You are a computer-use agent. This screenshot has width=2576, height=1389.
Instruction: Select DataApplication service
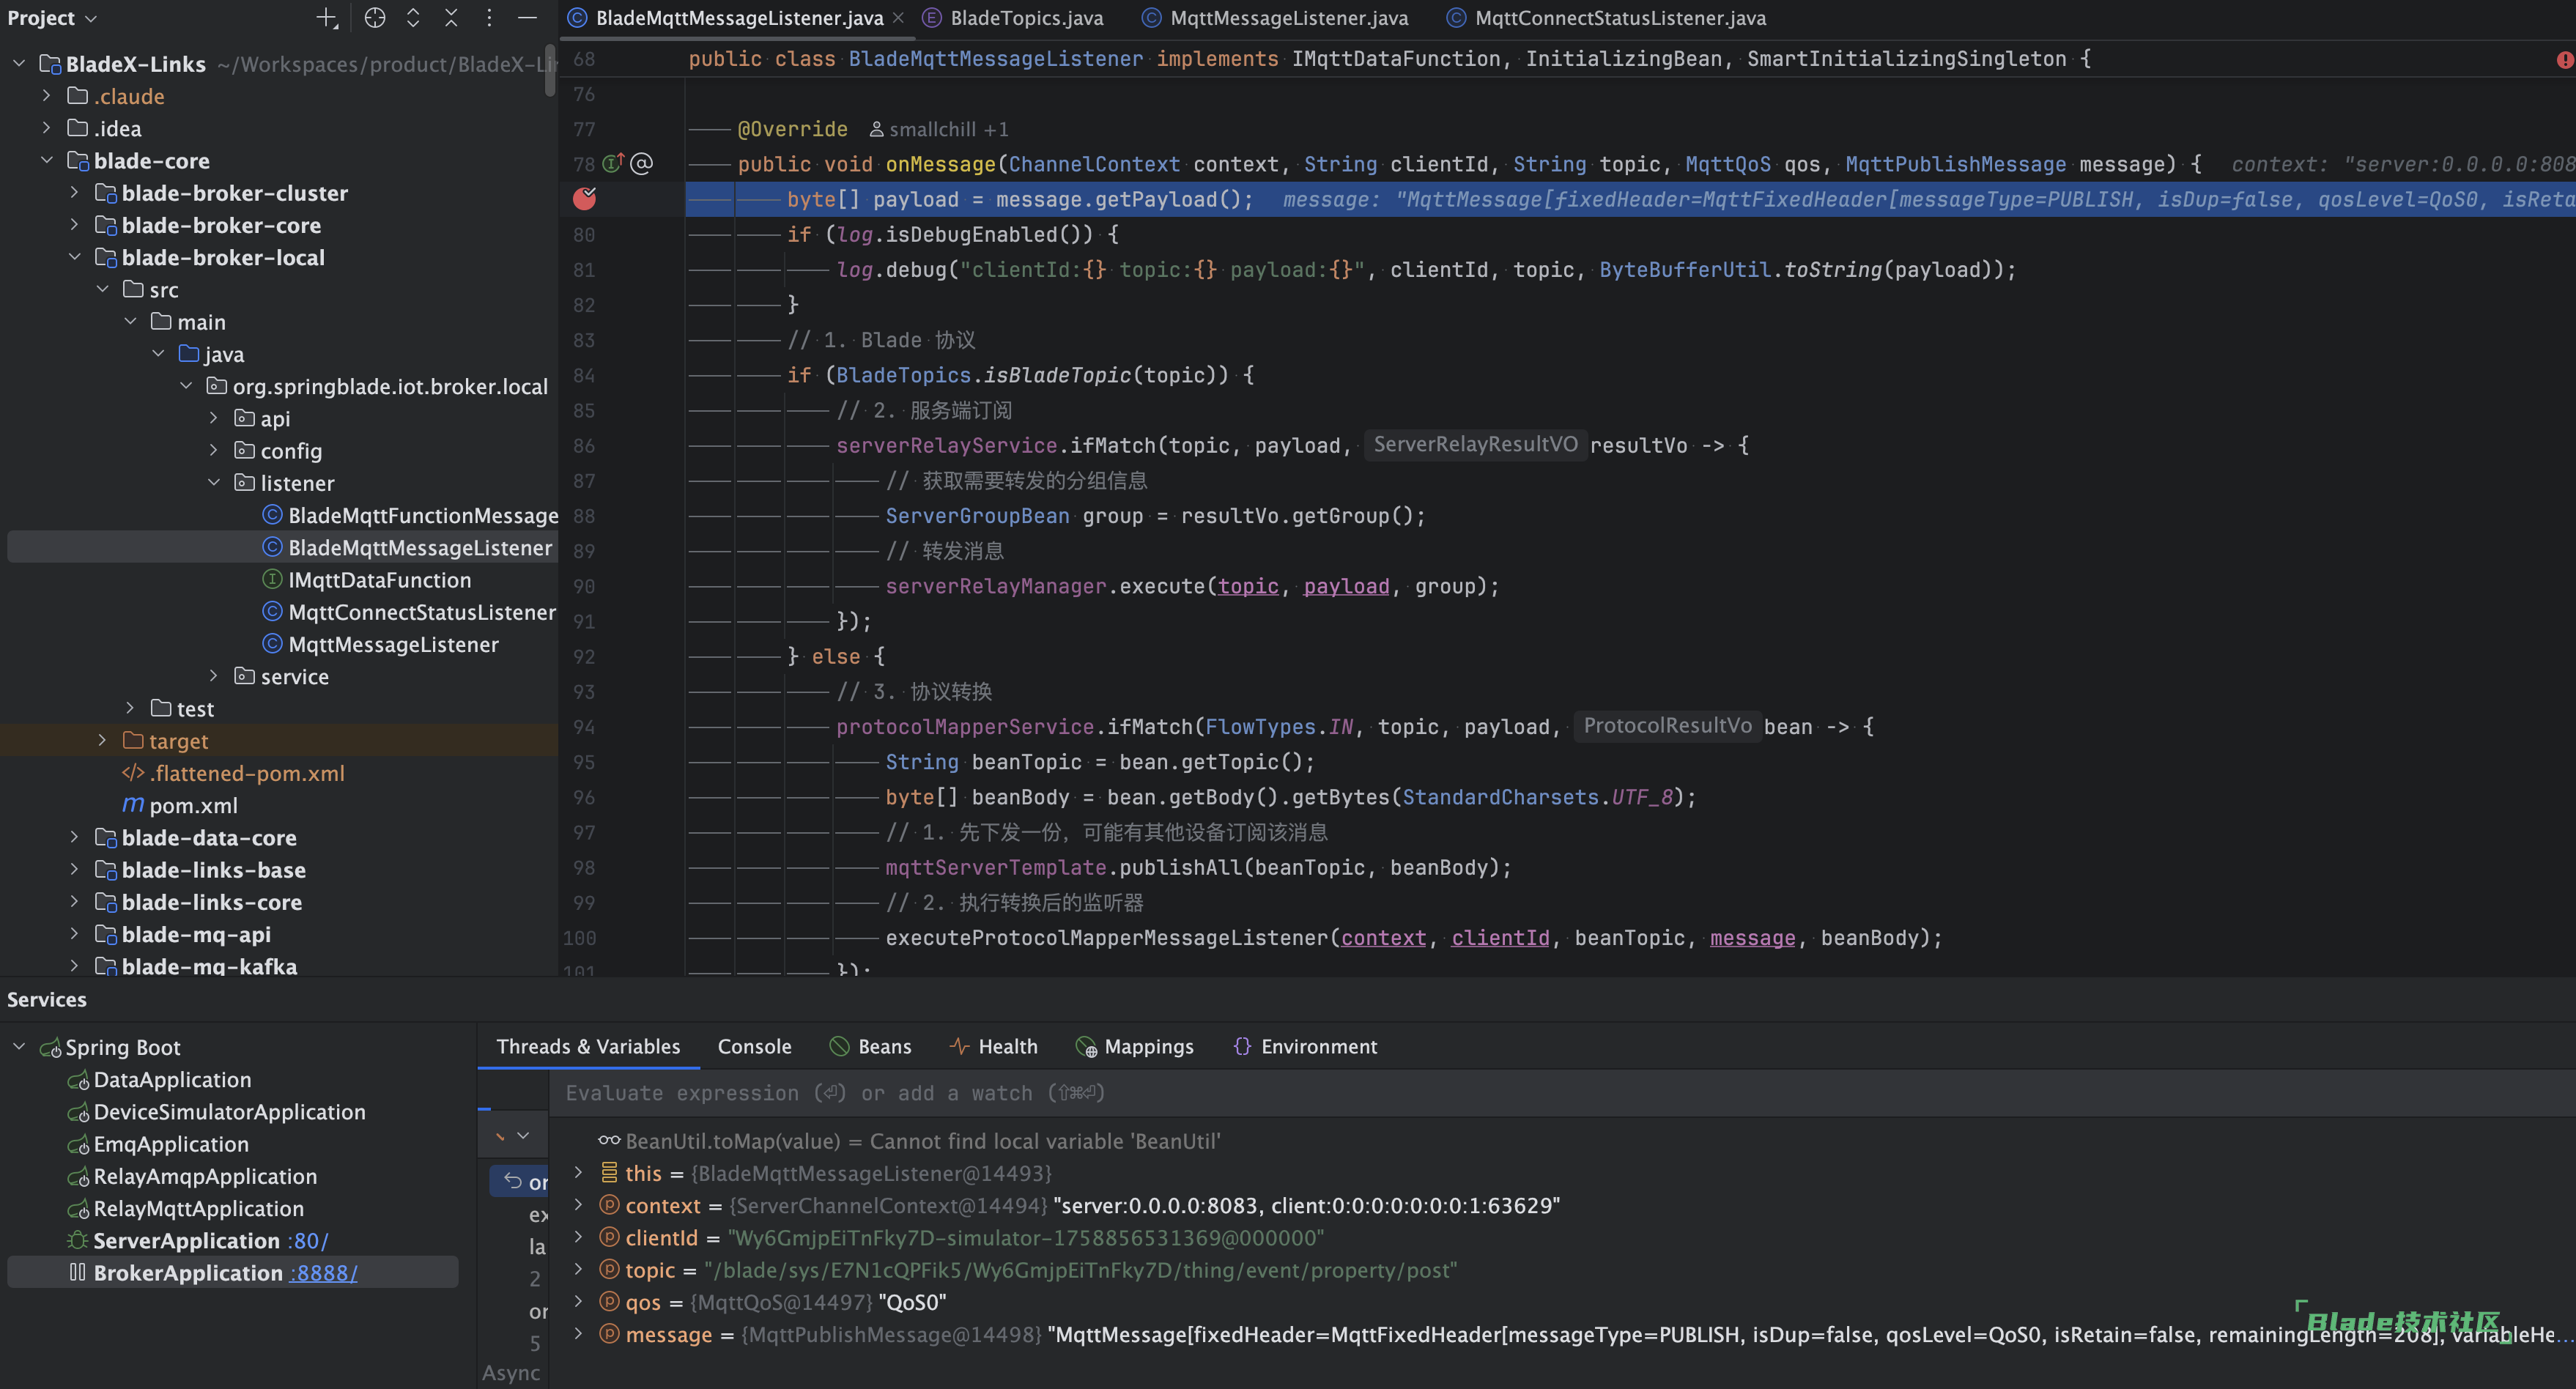tap(159, 1079)
